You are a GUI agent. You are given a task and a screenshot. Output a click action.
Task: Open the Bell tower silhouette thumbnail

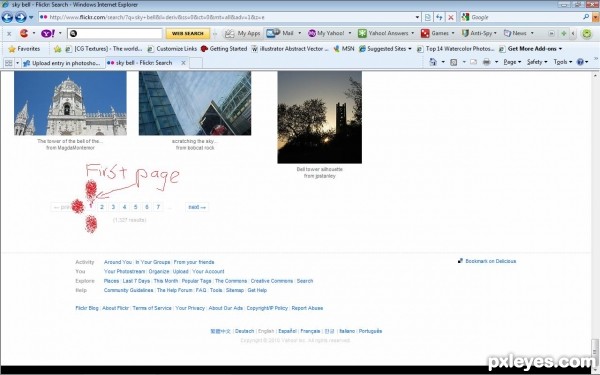[x=320, y=117]
